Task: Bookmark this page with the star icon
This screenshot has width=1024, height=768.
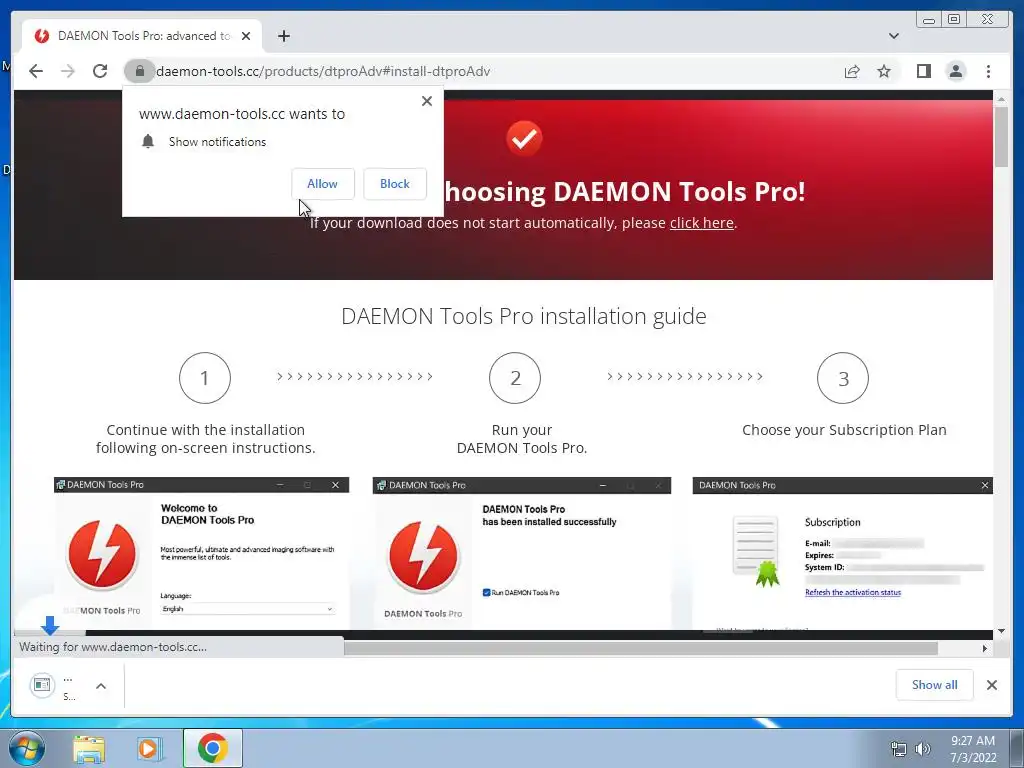Action: point(884,71)
